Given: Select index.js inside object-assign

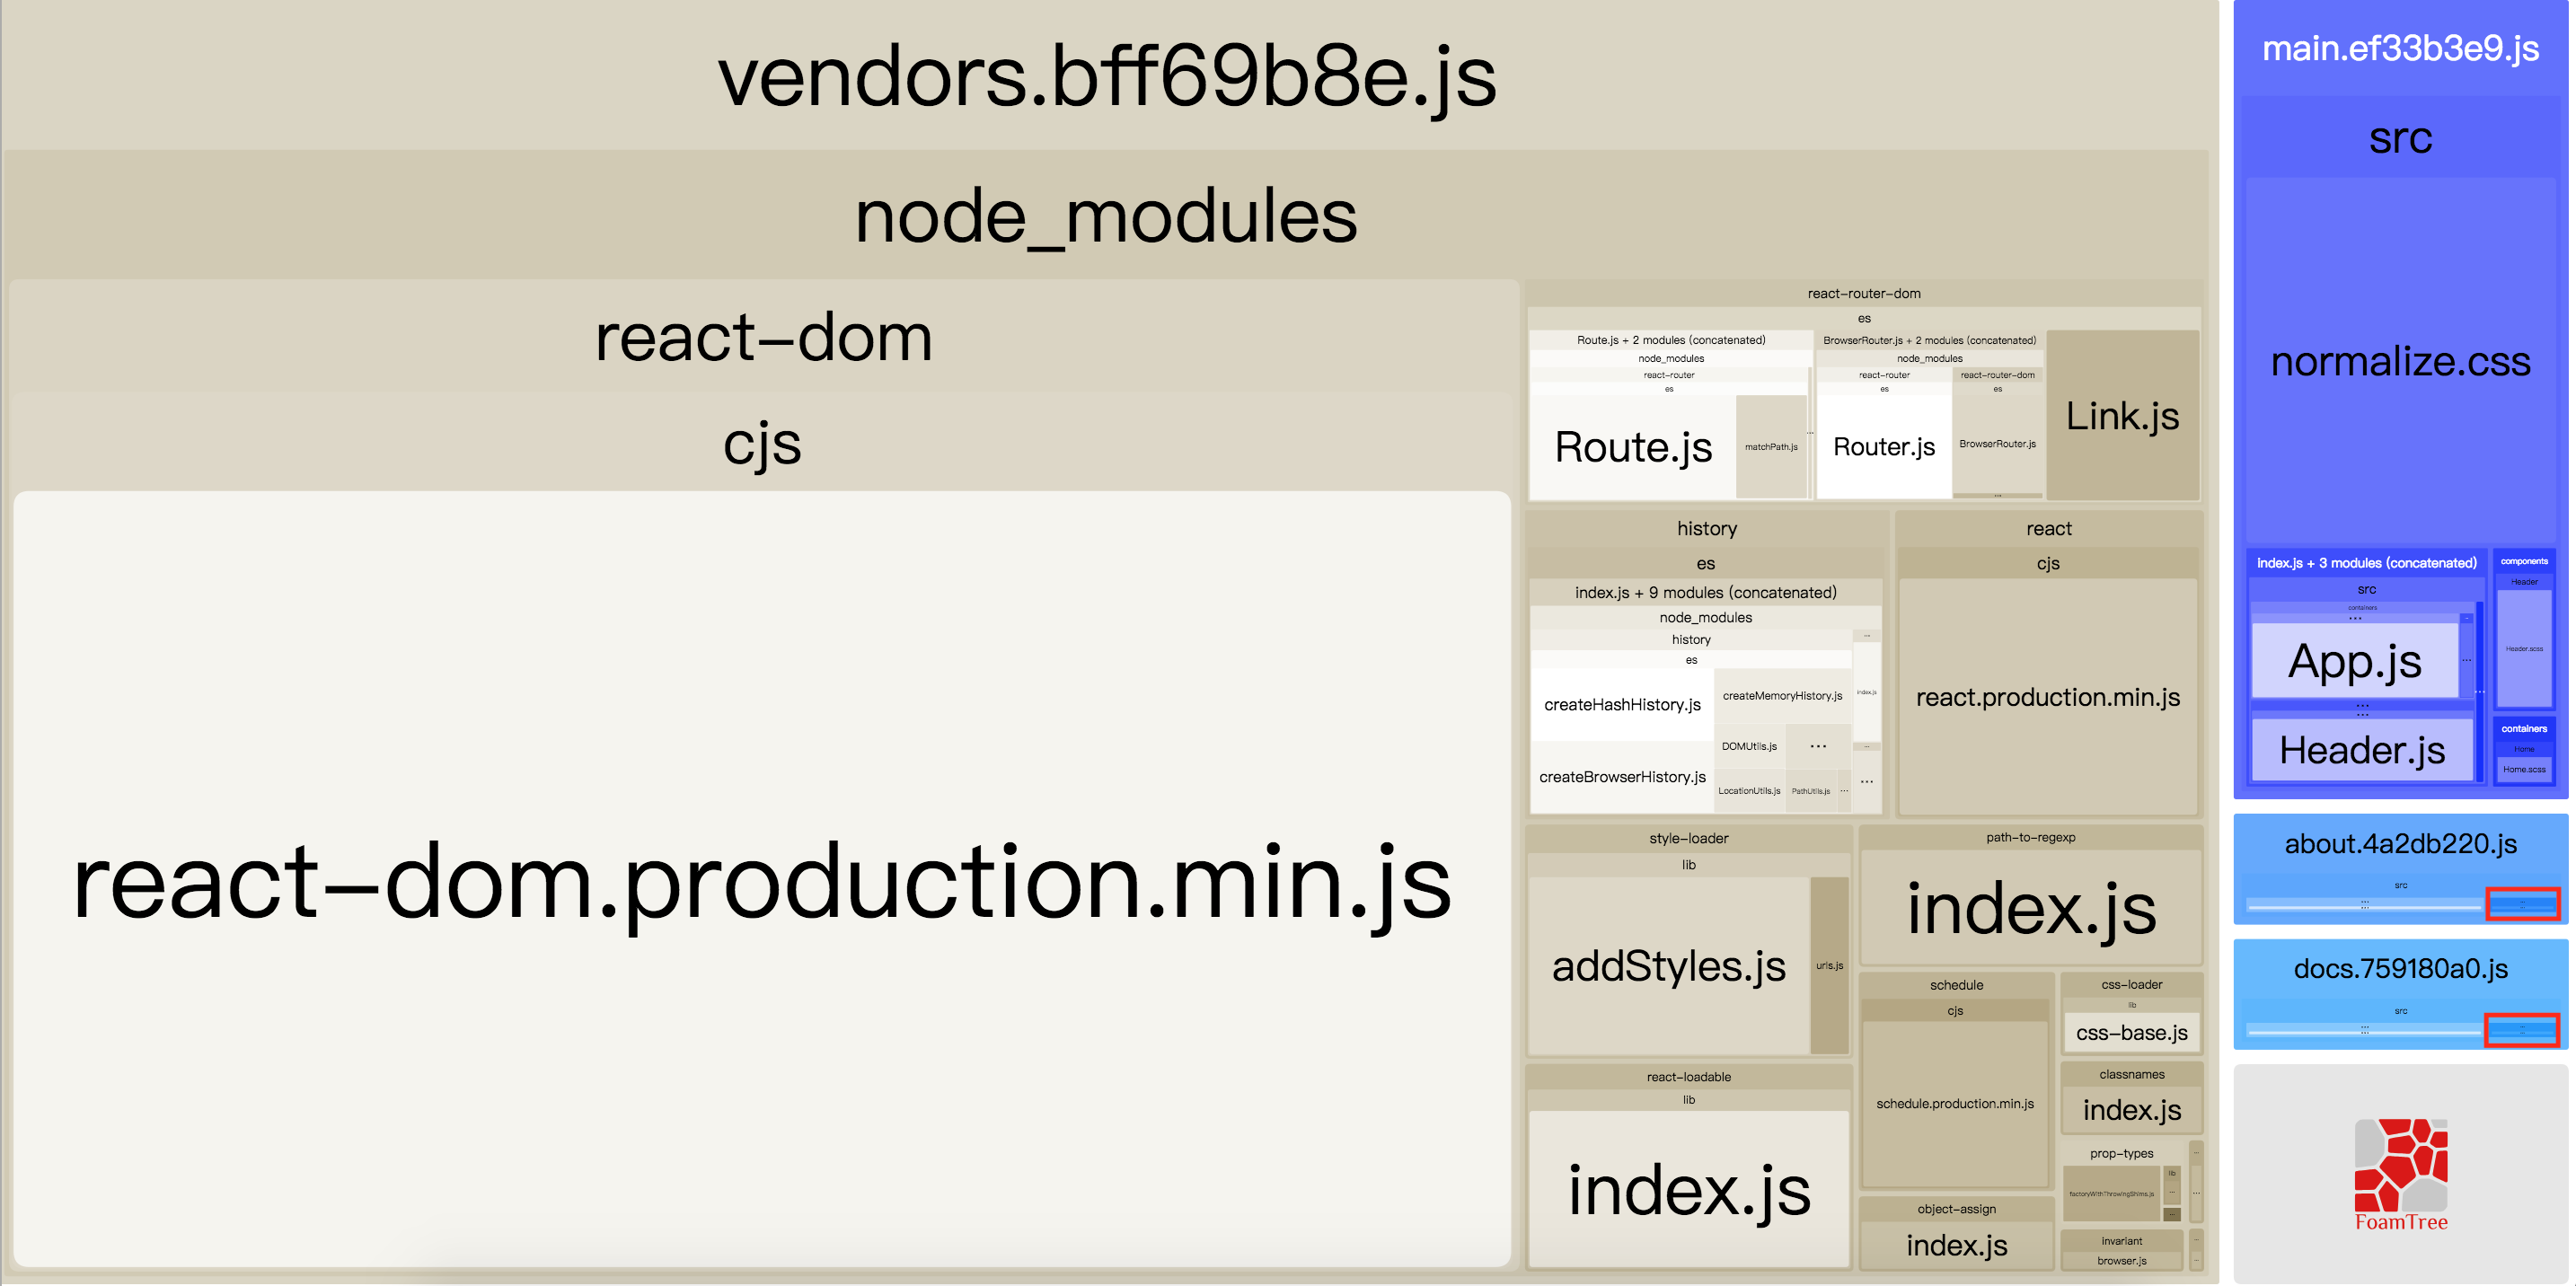Looking at the screenshot, I should [1956, 1244].
